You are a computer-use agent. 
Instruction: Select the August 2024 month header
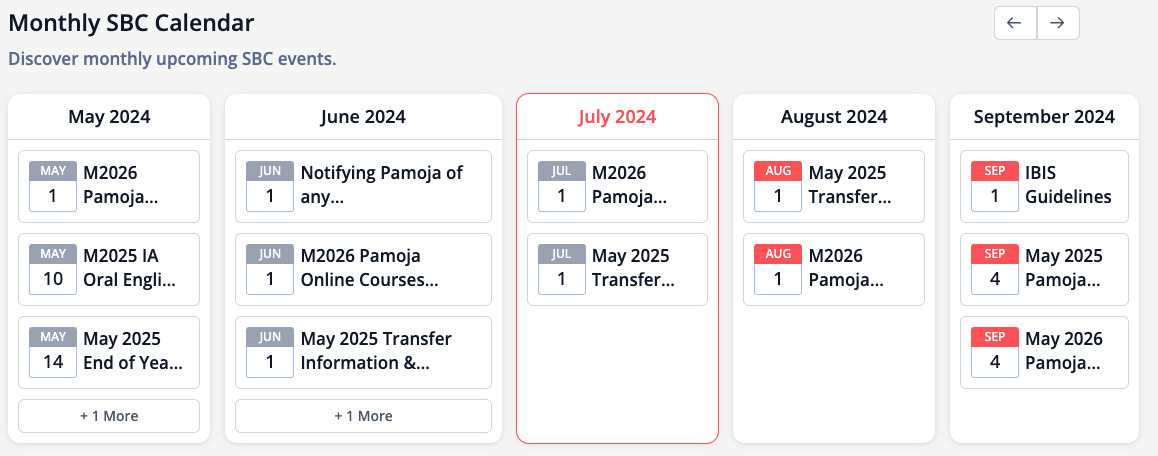834,117
